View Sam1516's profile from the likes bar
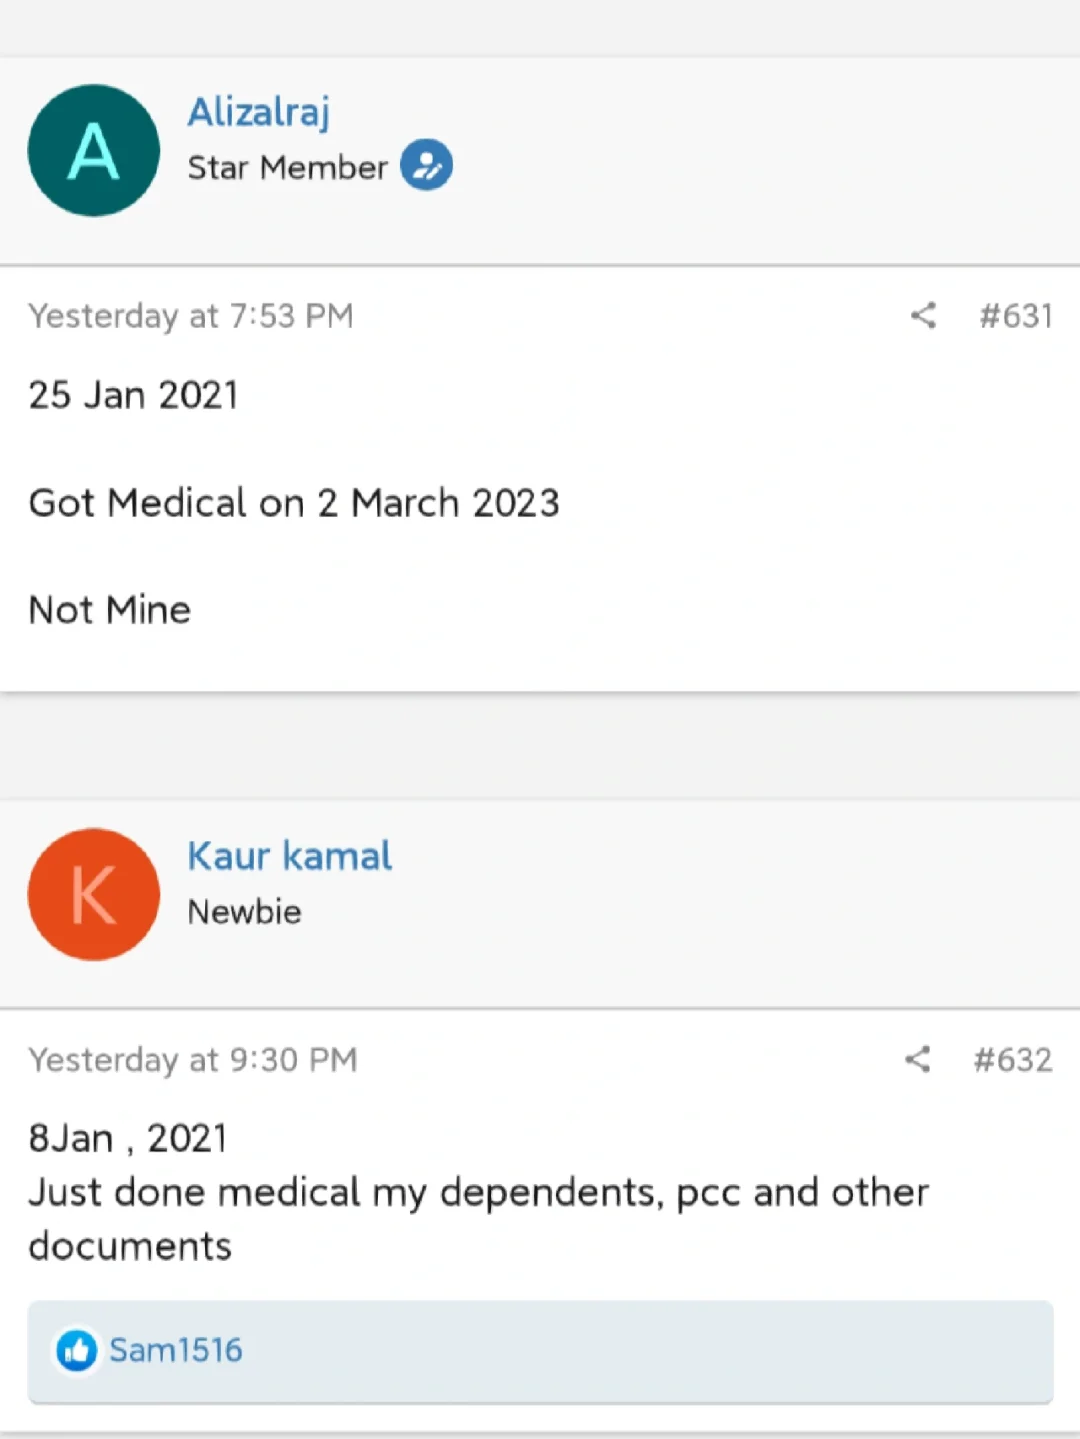1080x1439 pixels. click(176, 1350)
